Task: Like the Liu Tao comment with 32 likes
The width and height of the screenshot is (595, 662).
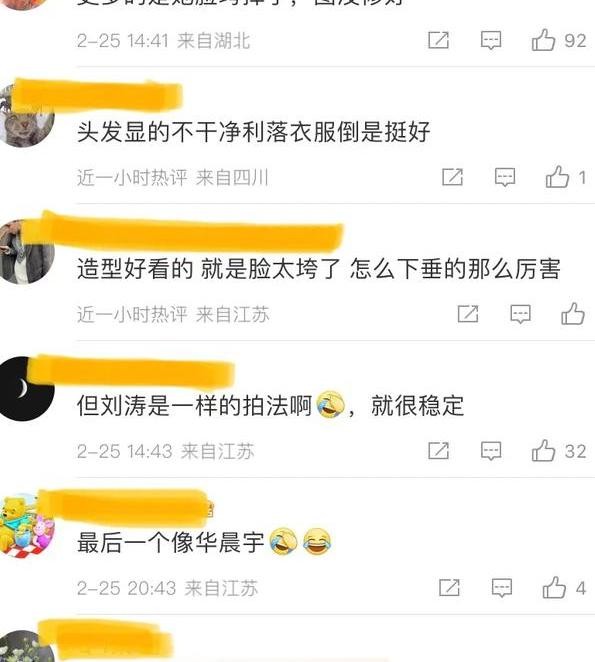Action: [x=543, y=450]
